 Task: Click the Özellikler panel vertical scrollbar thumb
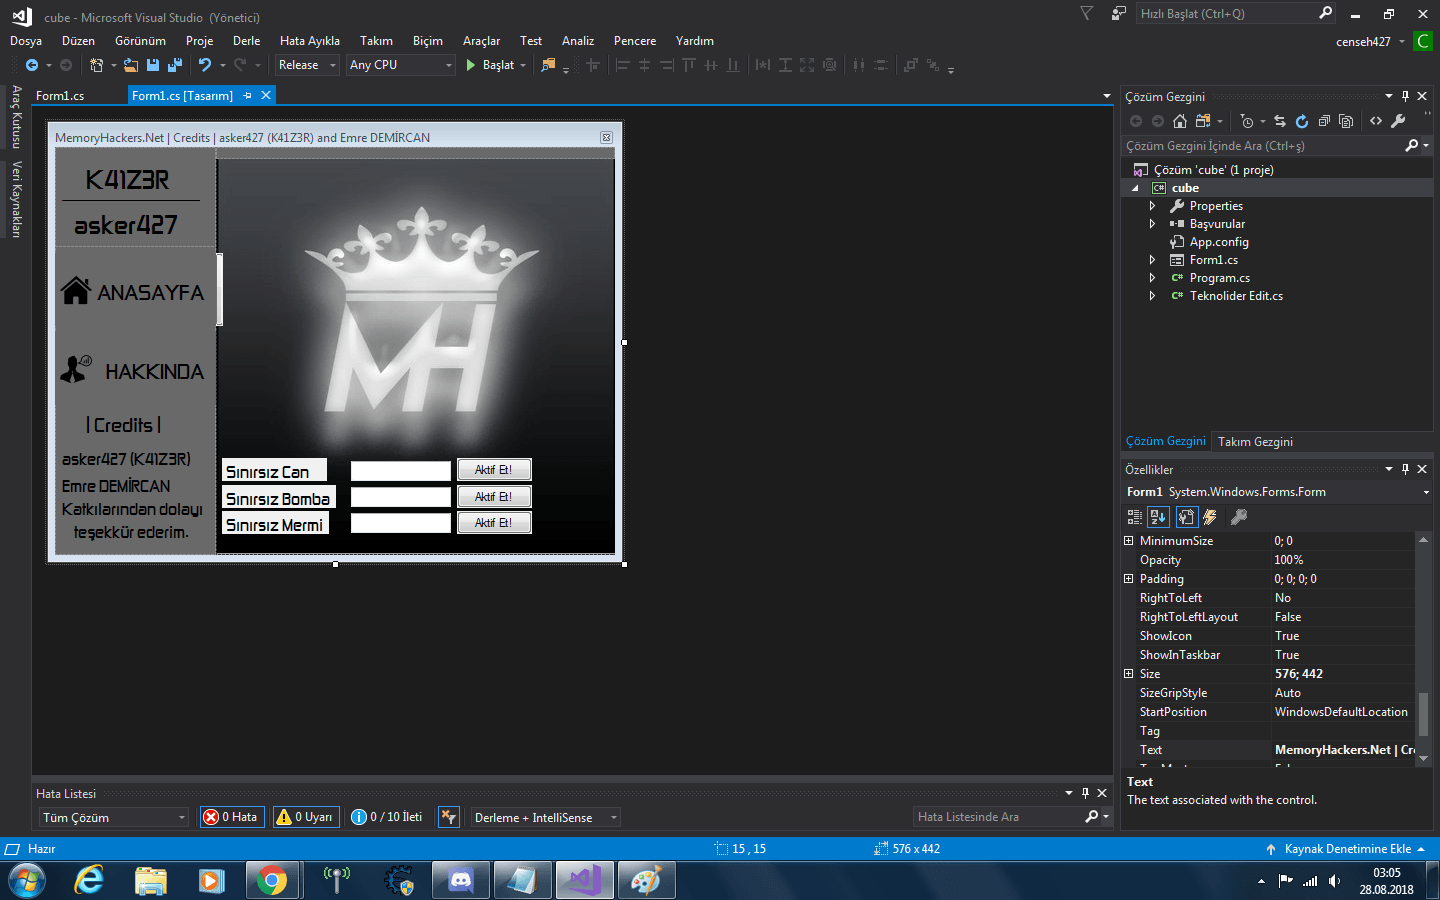pos(1423,714)
